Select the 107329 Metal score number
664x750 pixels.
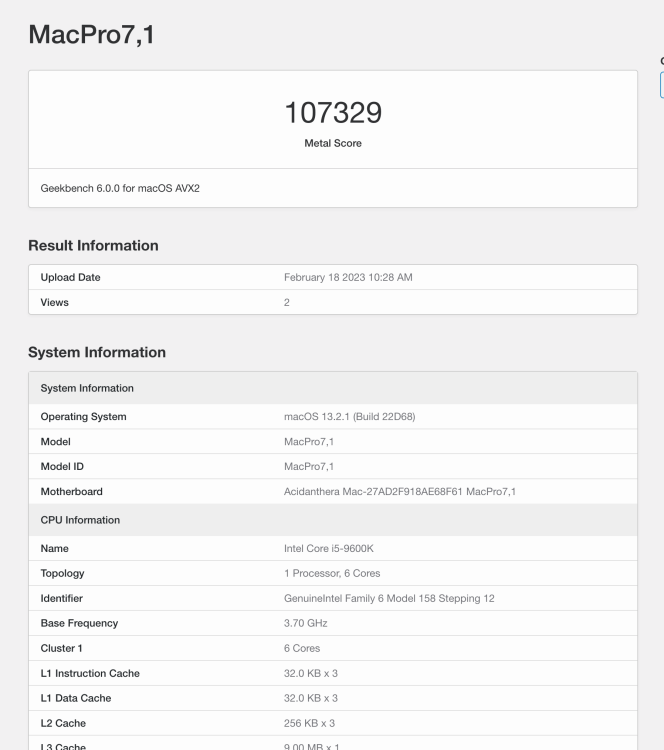click(x=333, y=113)
